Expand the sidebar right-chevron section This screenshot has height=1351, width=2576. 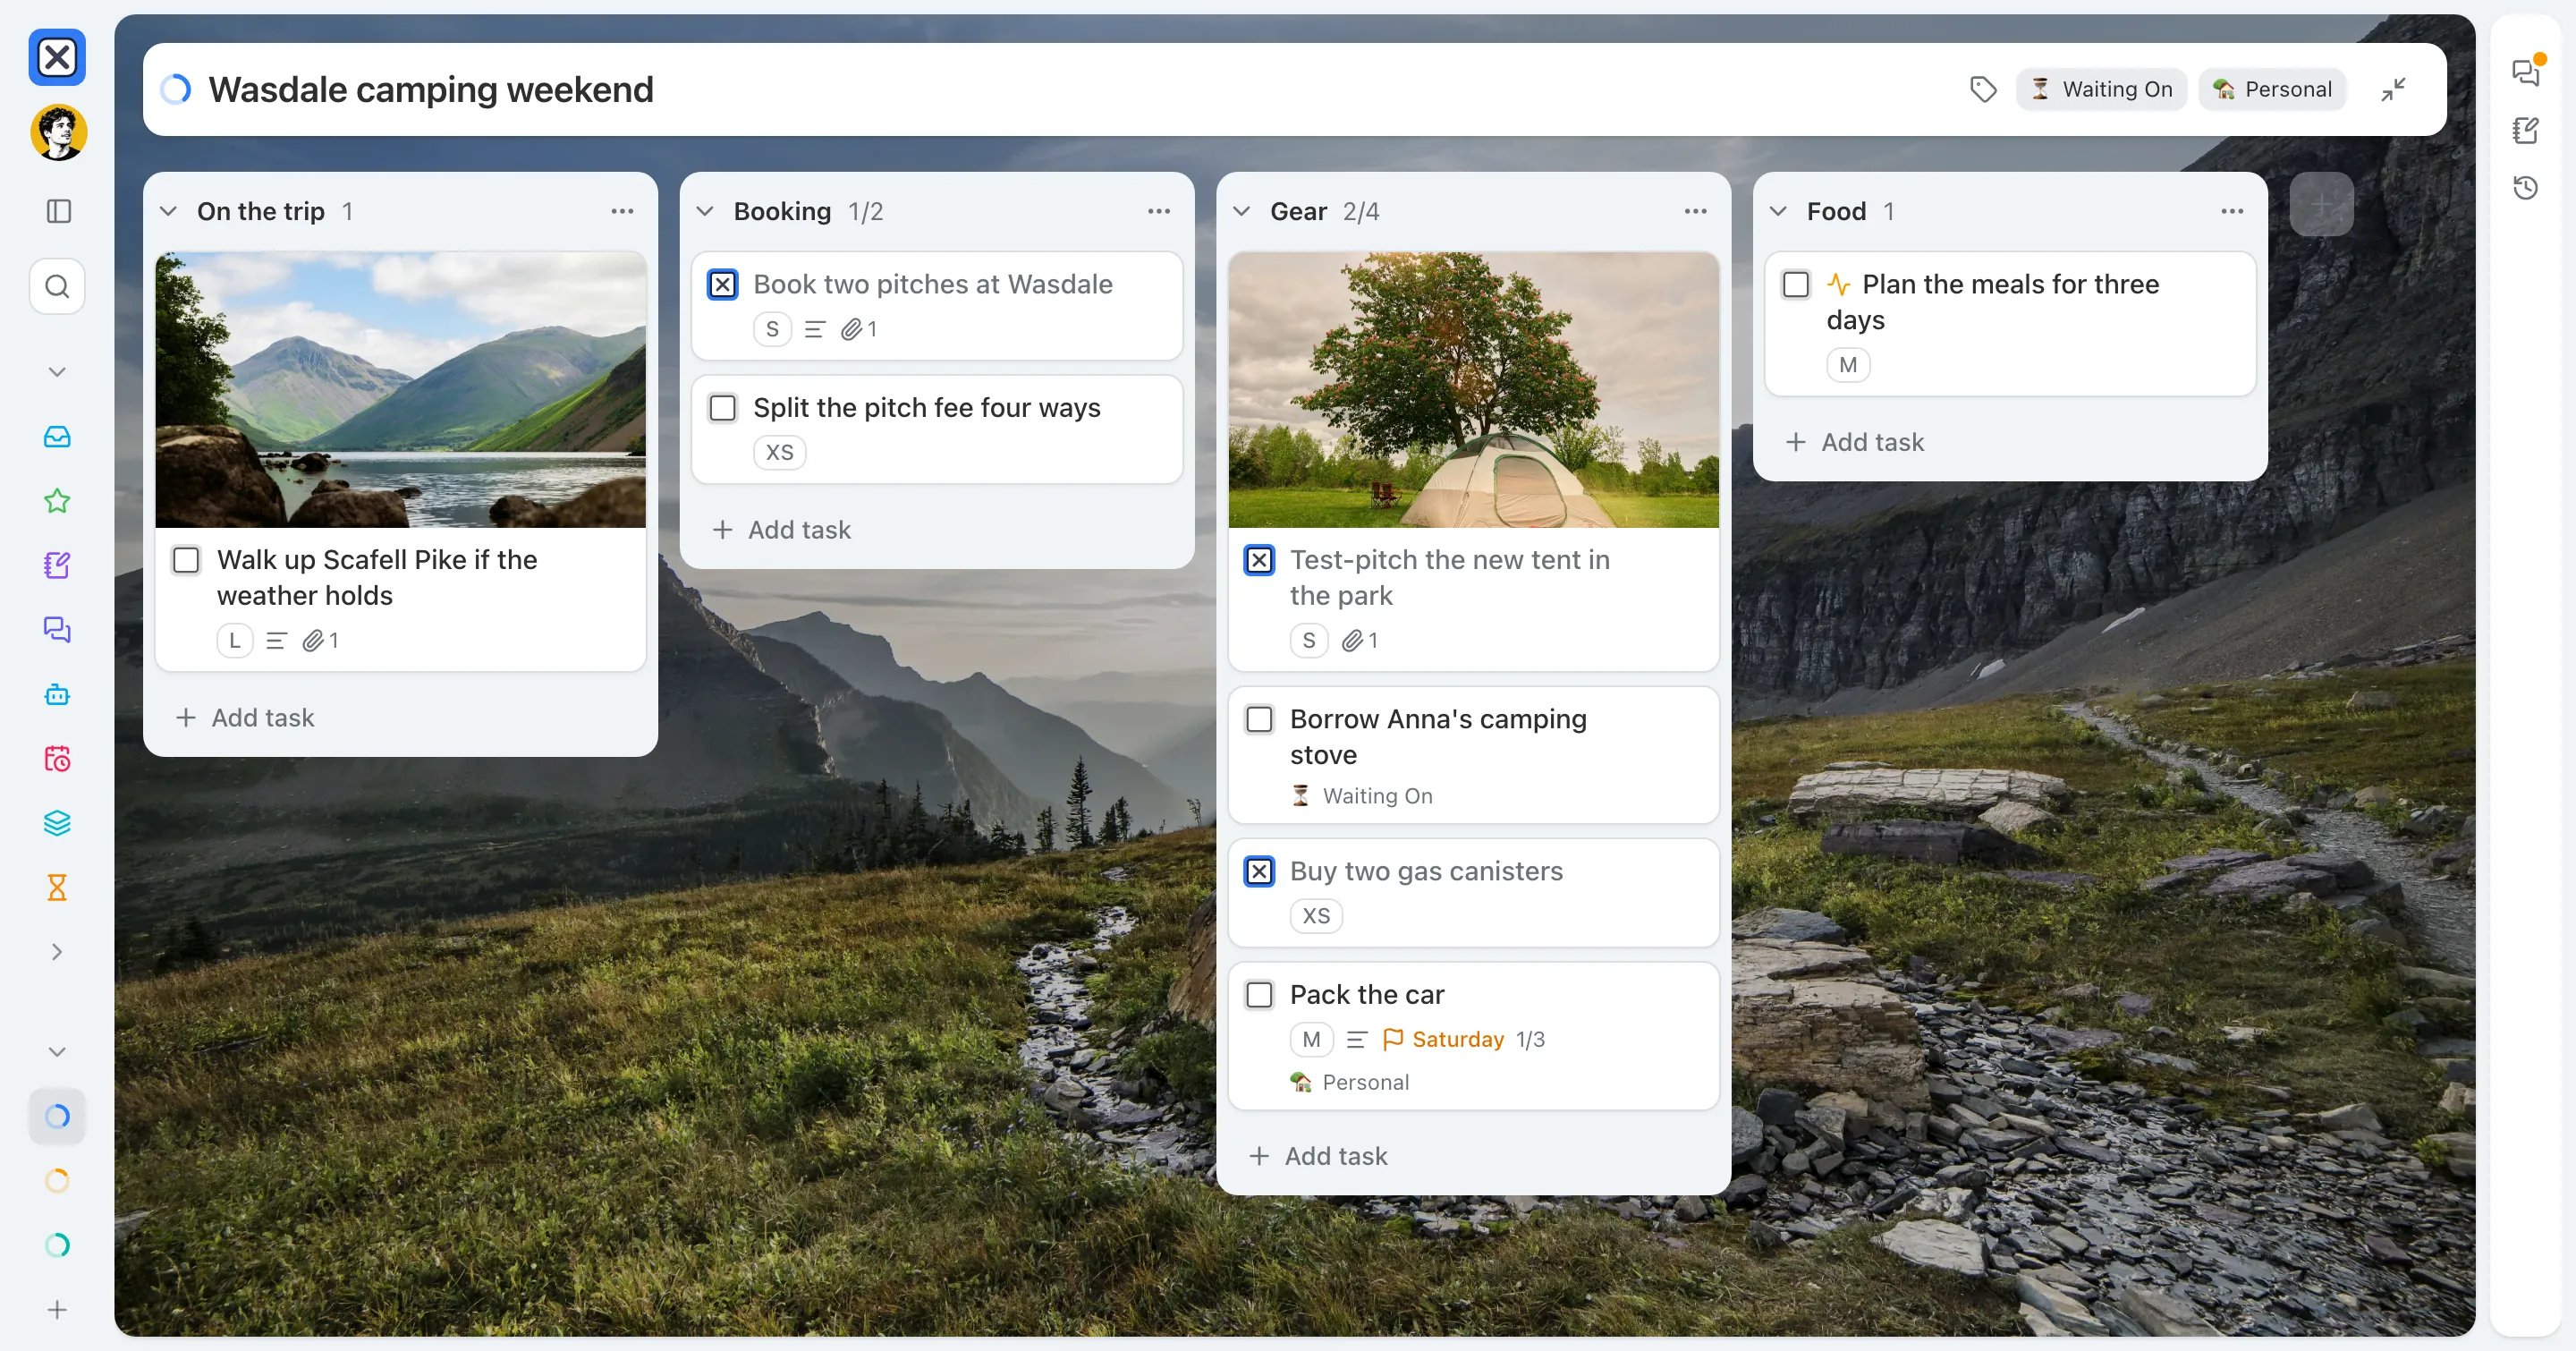[x=57, y=952]
